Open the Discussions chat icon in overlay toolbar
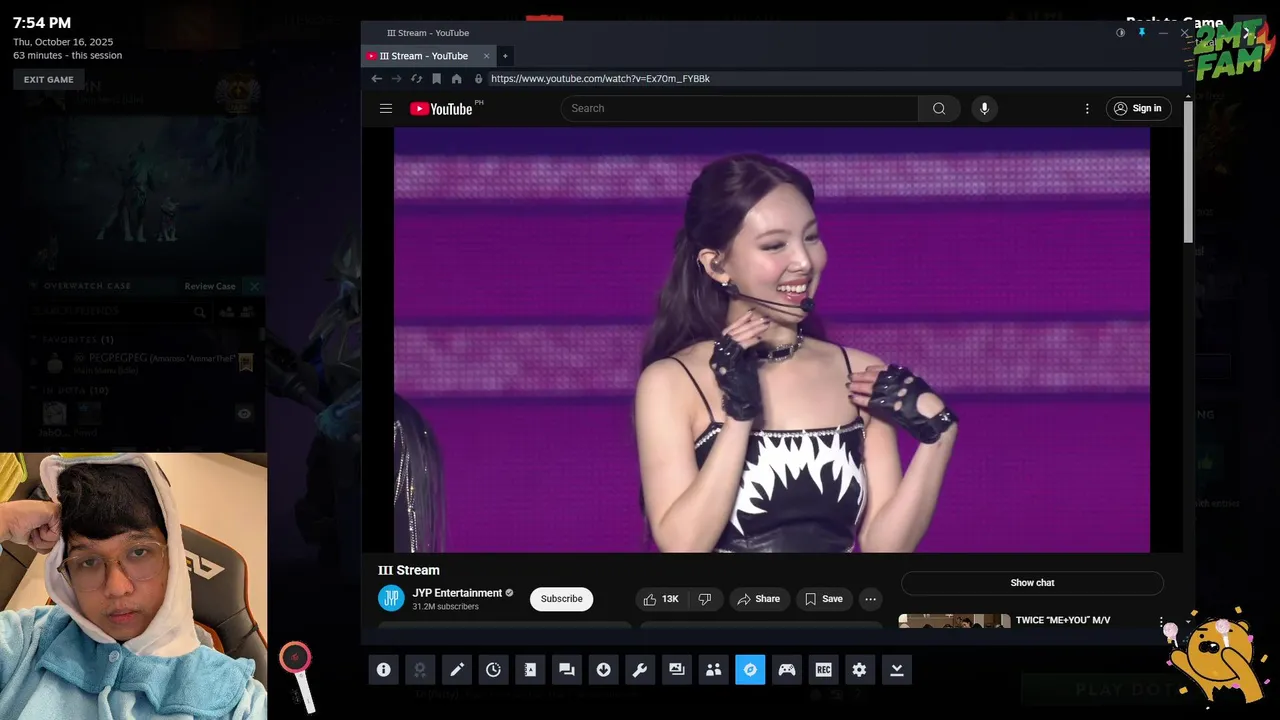Image resolution: width=1280 pixels, height=720 pixels. click(x=567, y=670)
